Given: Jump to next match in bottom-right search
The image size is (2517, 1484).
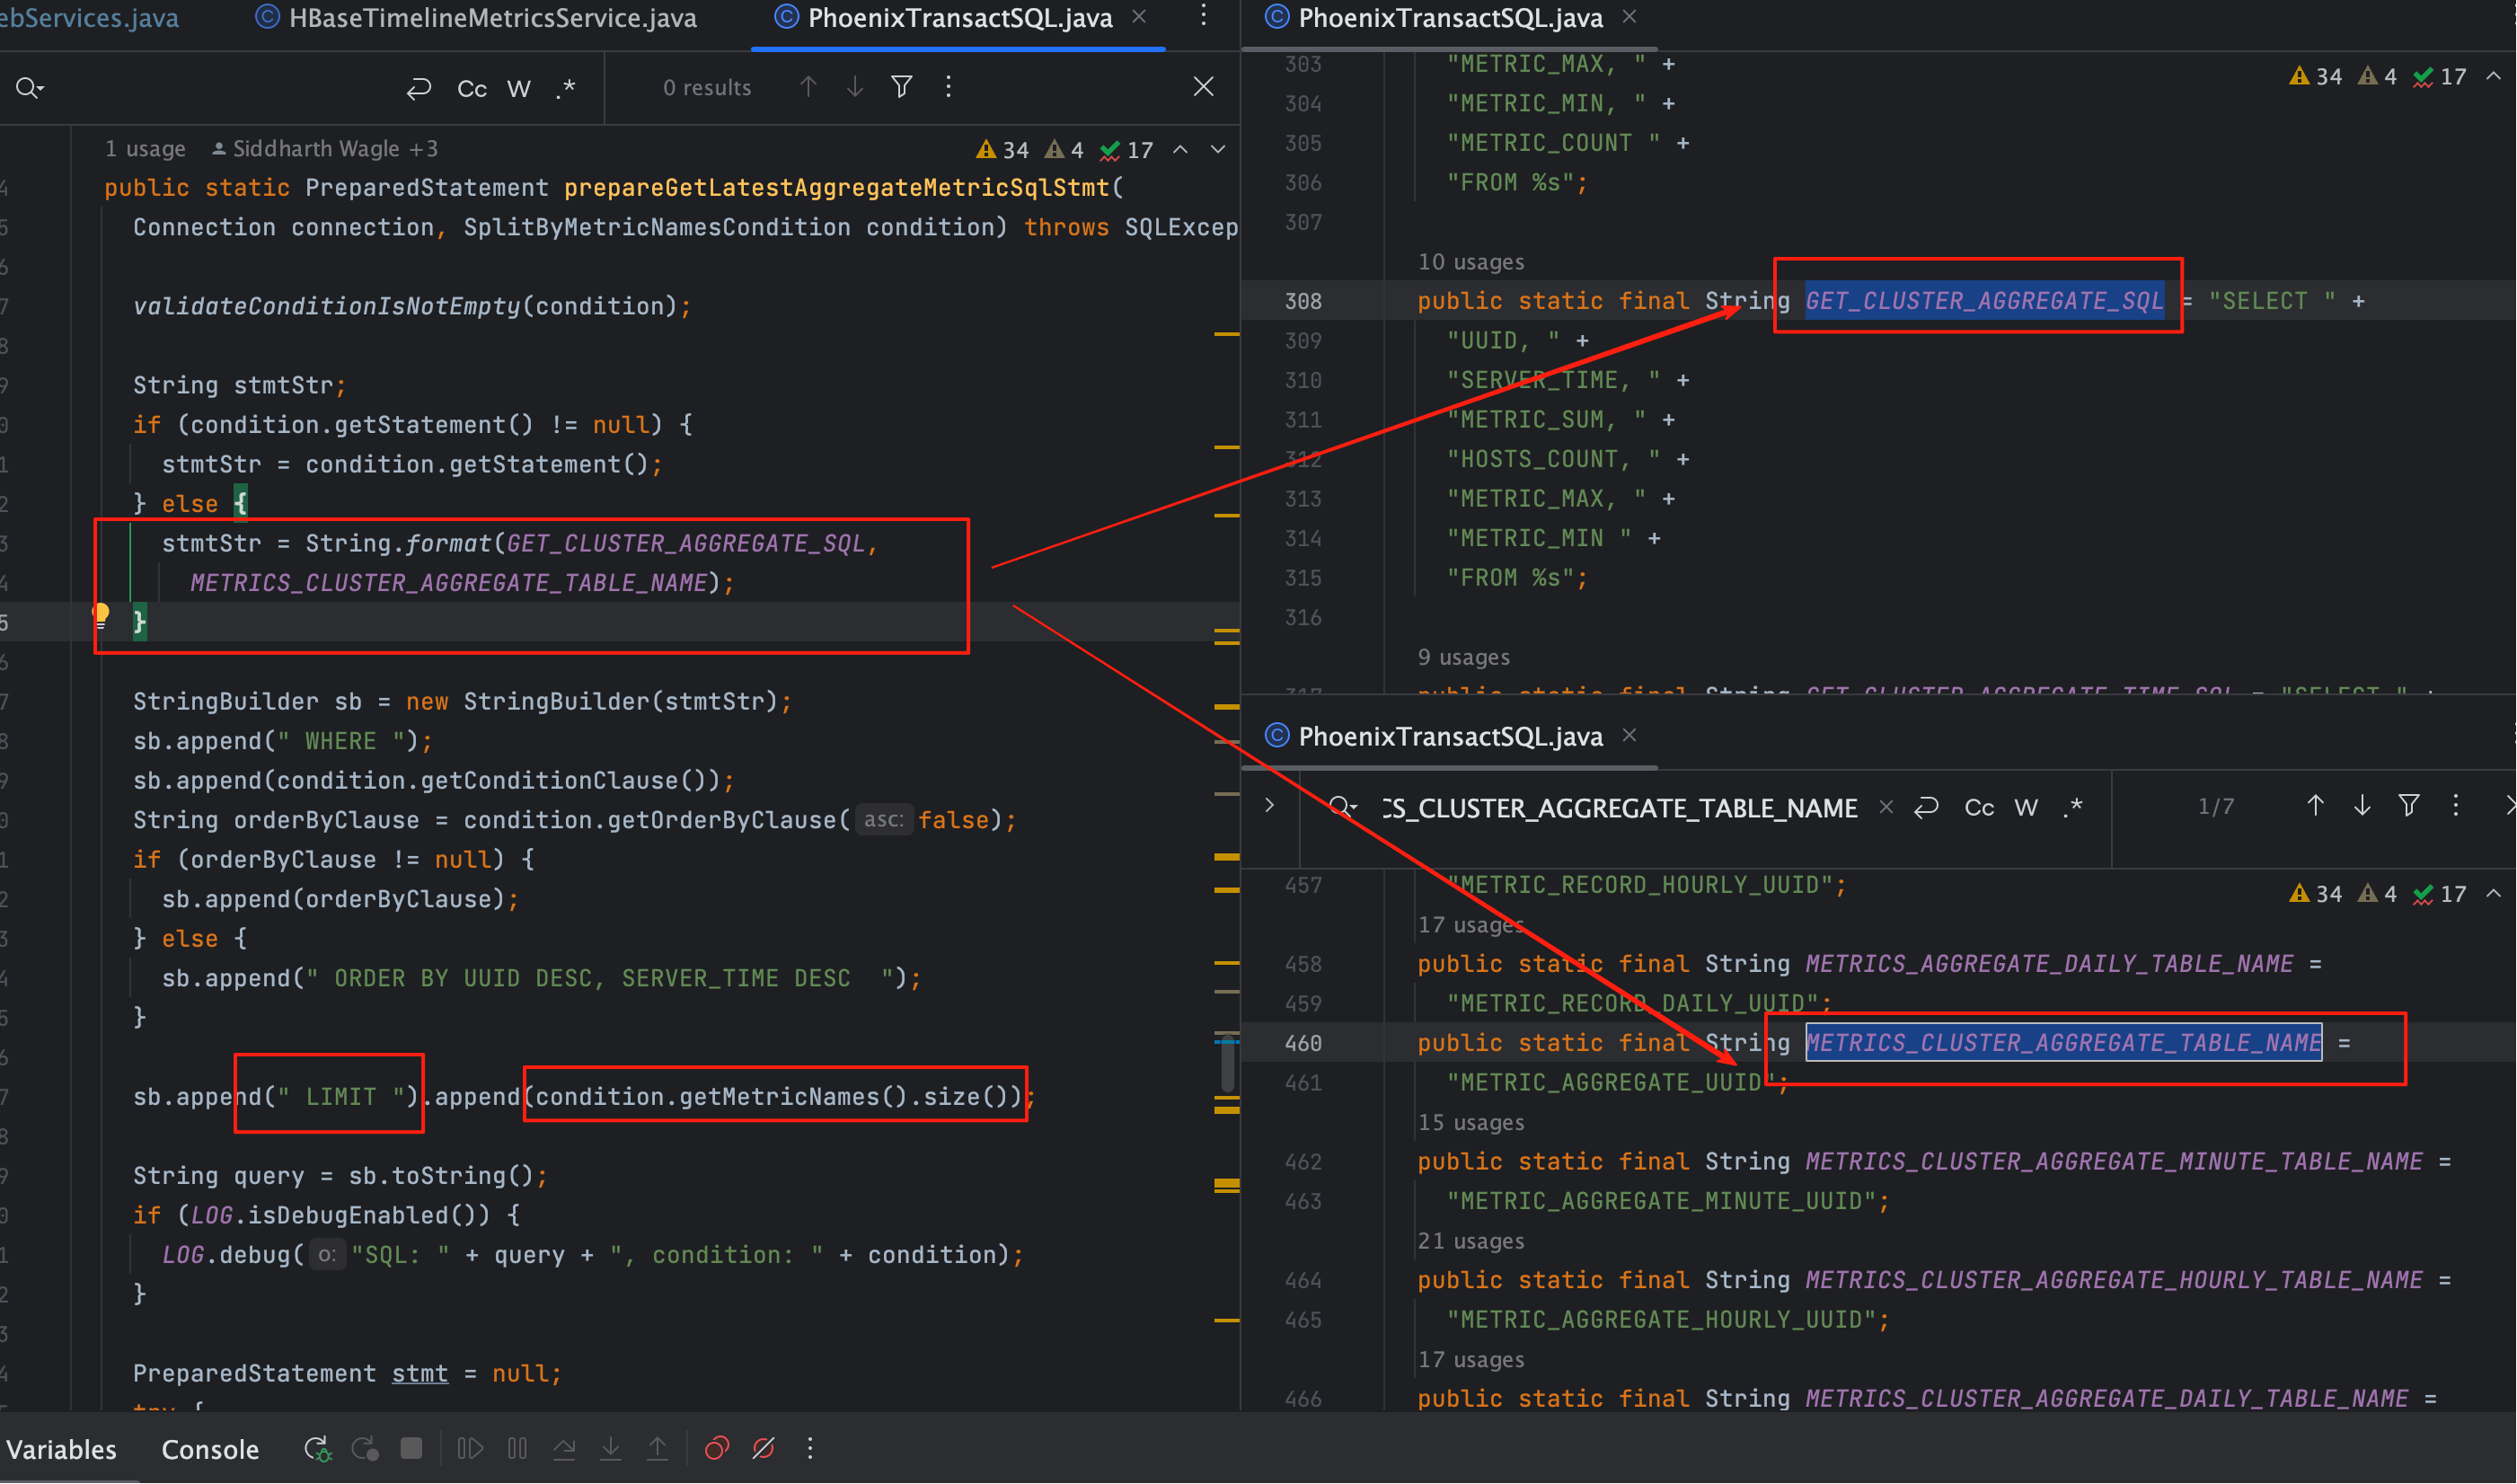Looking at the screenshot, I should [x=2362, y=806].
